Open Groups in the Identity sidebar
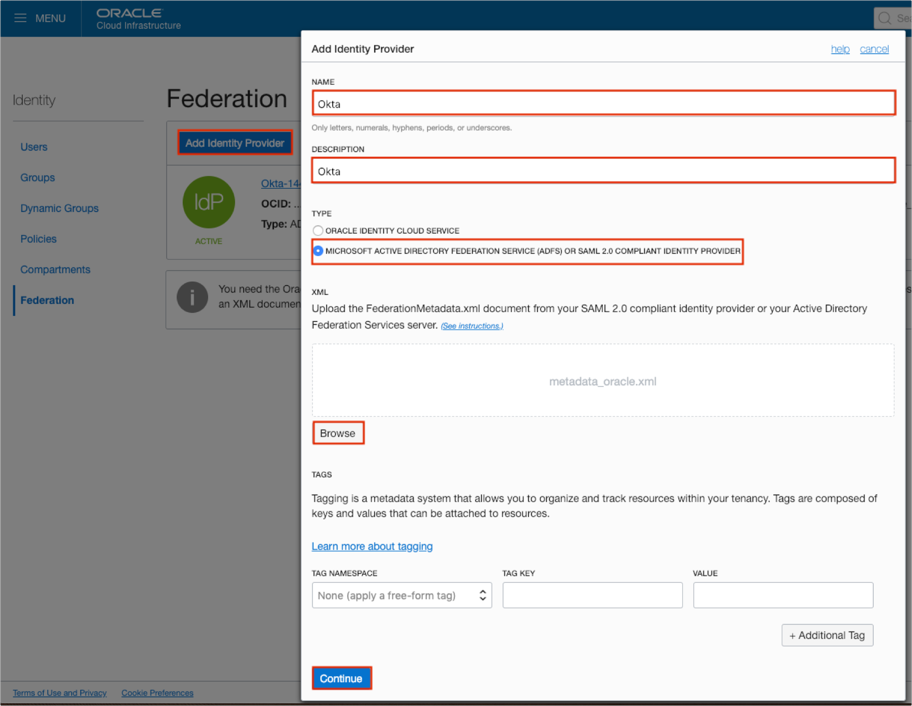This screenshot has height=706, width=912. tap(38, 178)
